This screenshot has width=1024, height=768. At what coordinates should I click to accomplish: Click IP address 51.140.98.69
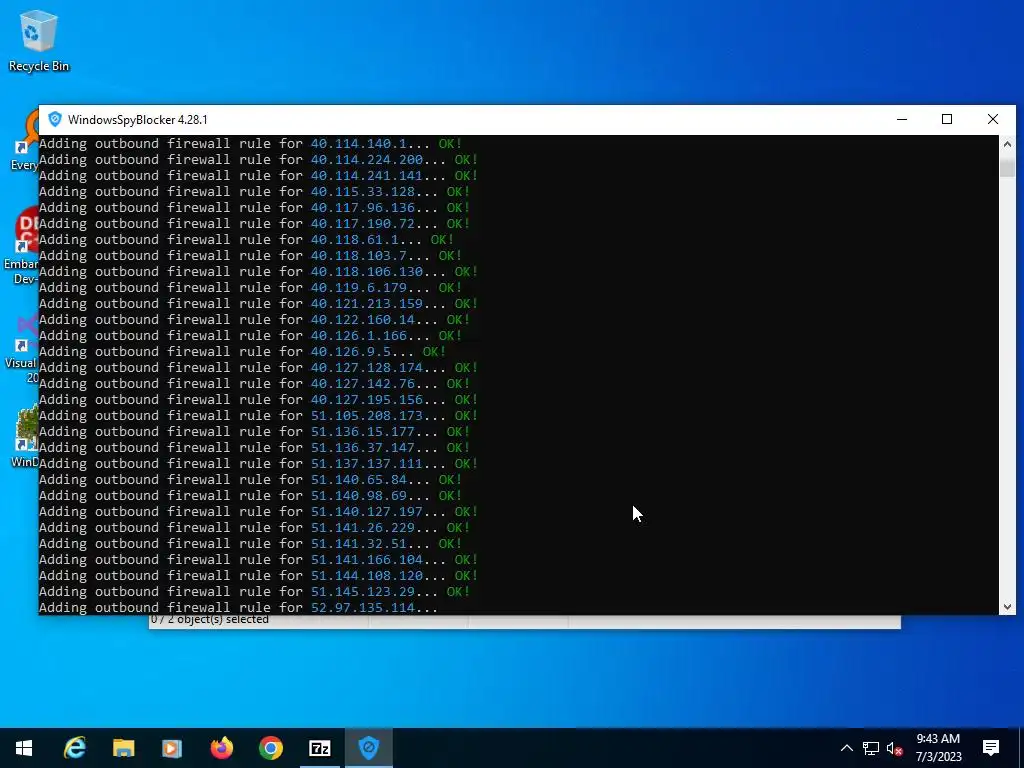click(x=358, y=496)
